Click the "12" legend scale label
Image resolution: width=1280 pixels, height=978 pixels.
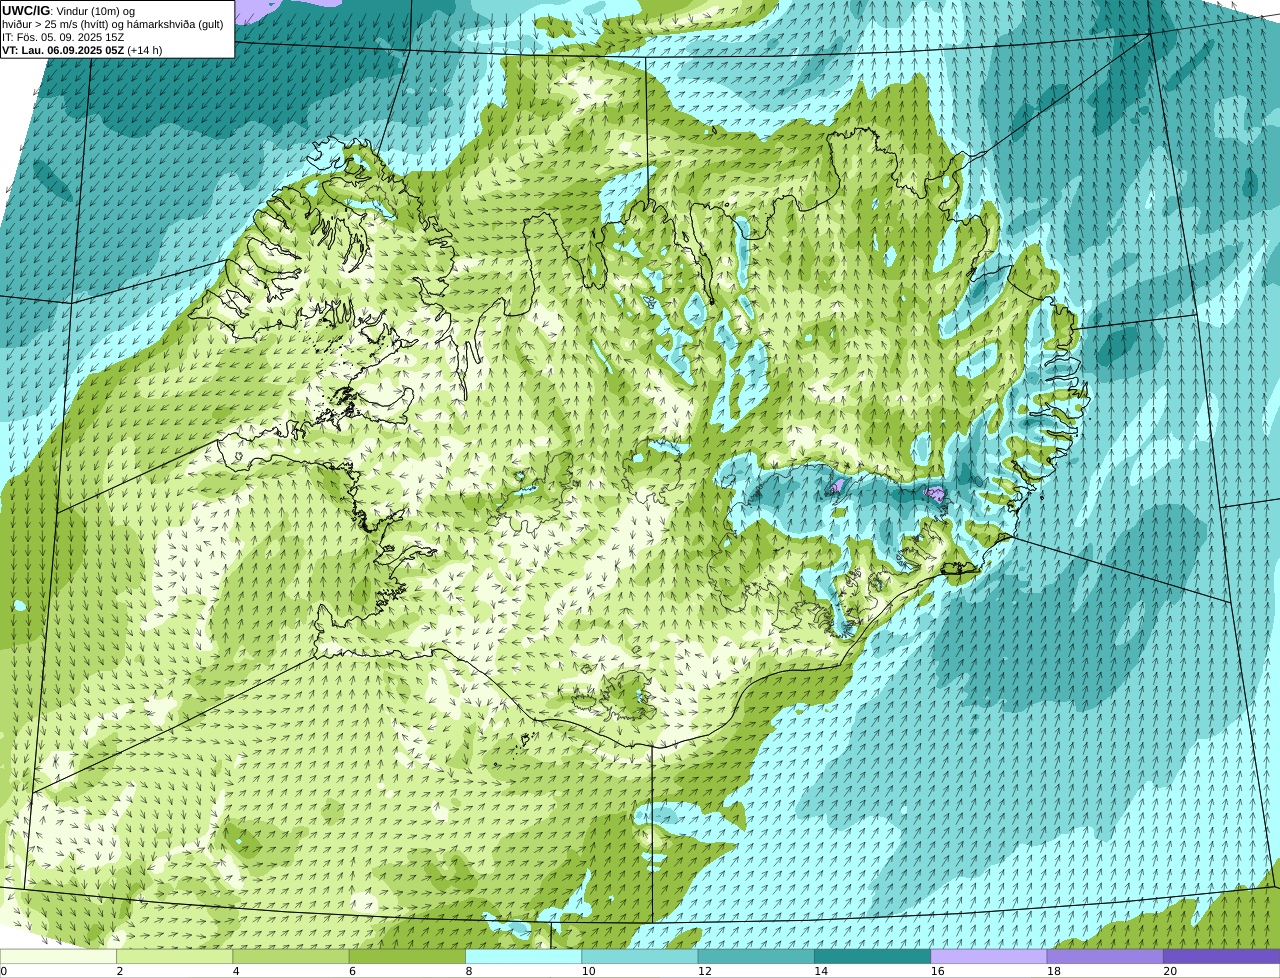pos(705,971)
